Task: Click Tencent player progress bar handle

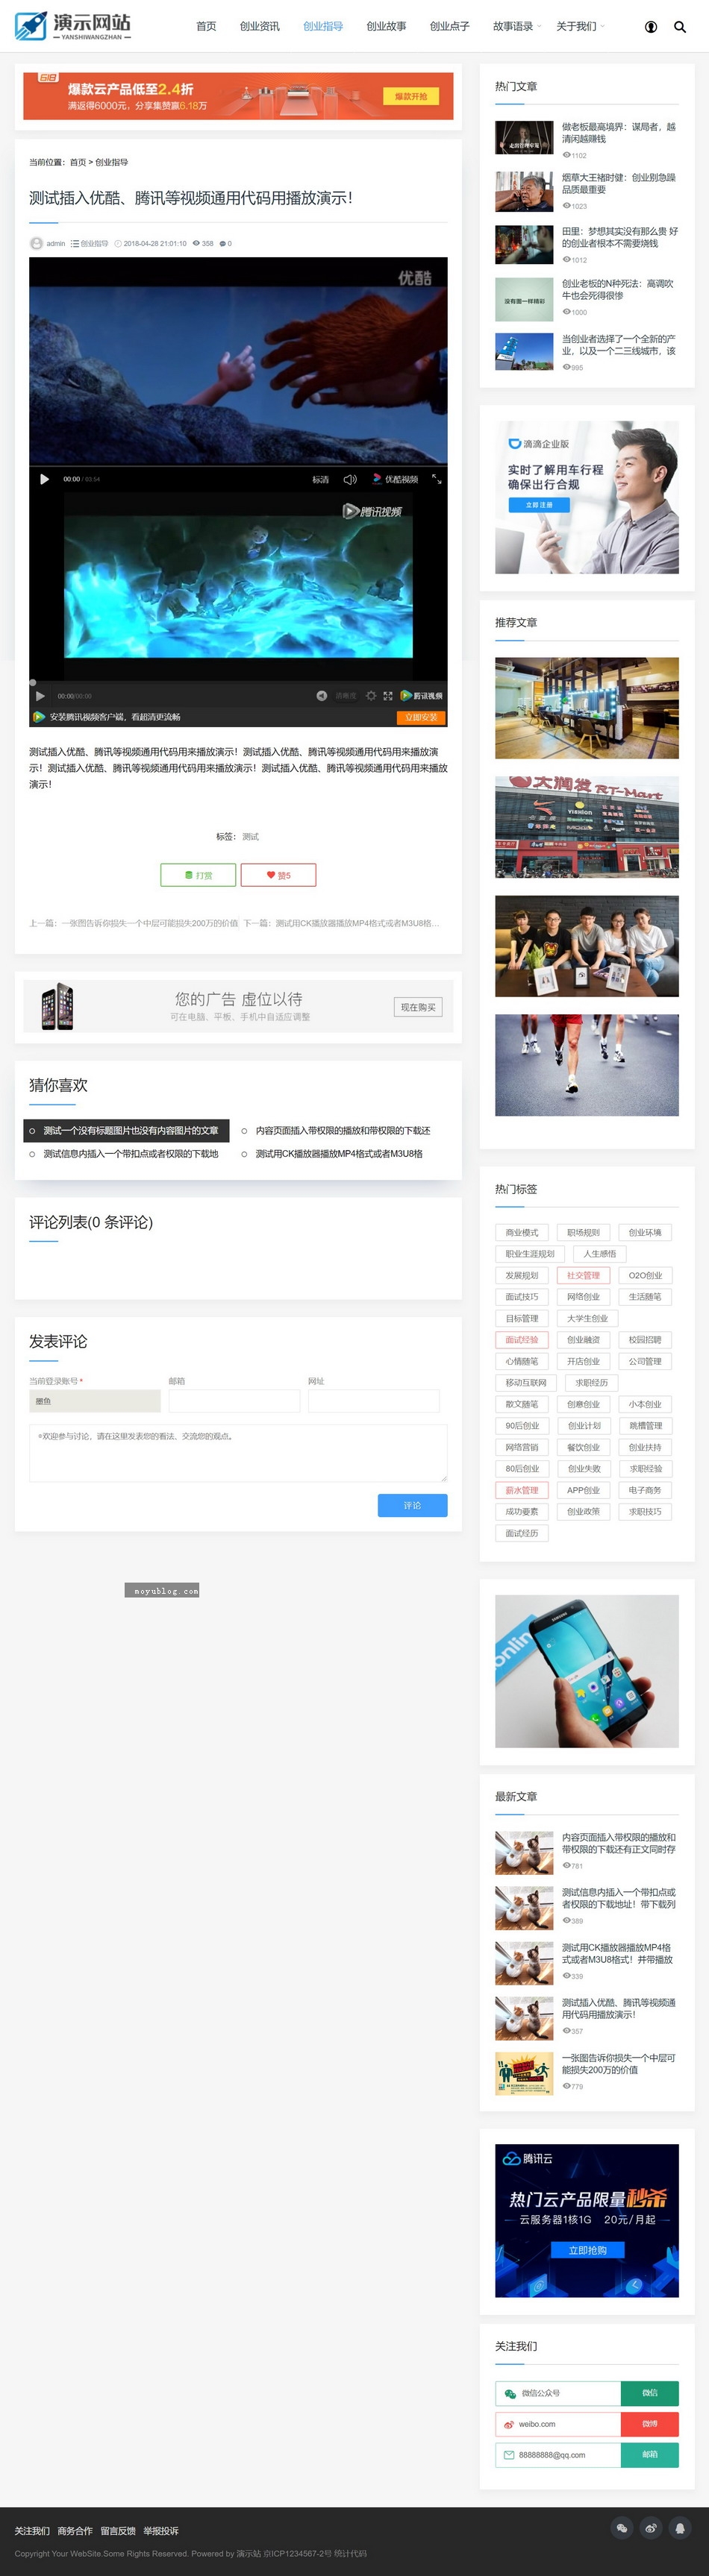Action: tap(32, 683)
